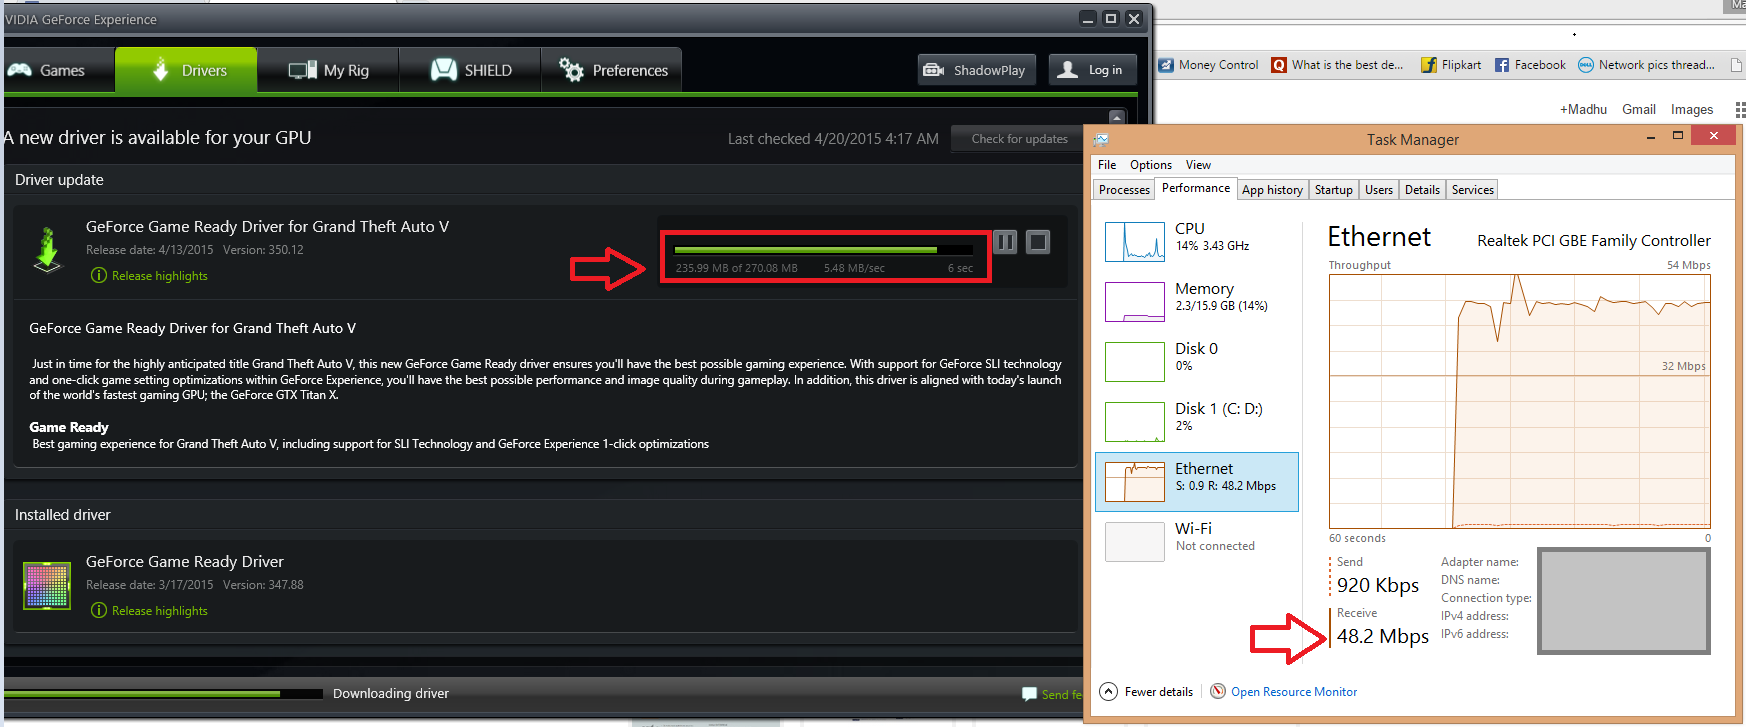Viewport: 1746px width, 727px height.
Task: Open the Preferences tab
Action: (x=612, y=70)
